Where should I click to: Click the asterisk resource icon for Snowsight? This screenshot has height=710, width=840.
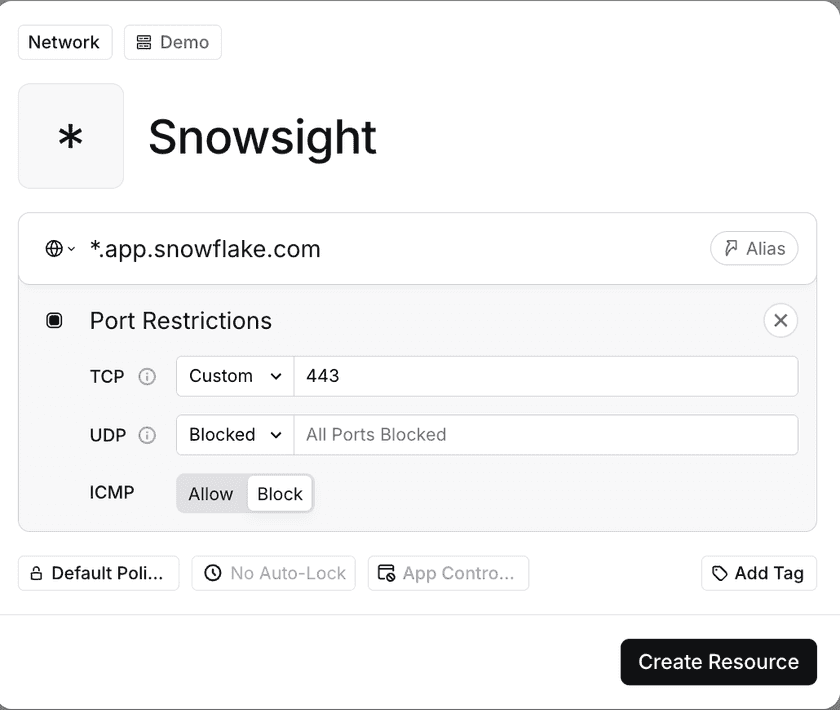[70, 136]
